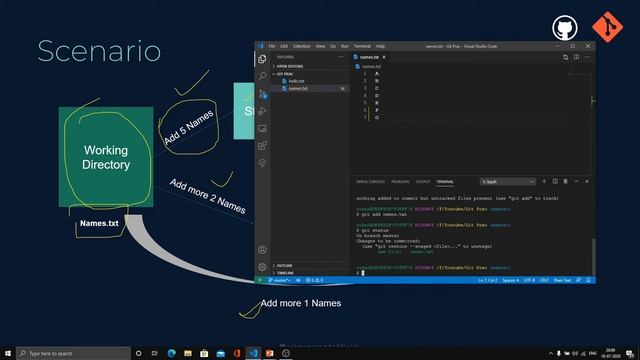Open the Windows Start menu

pyautogui.click(x=8, y=353)
